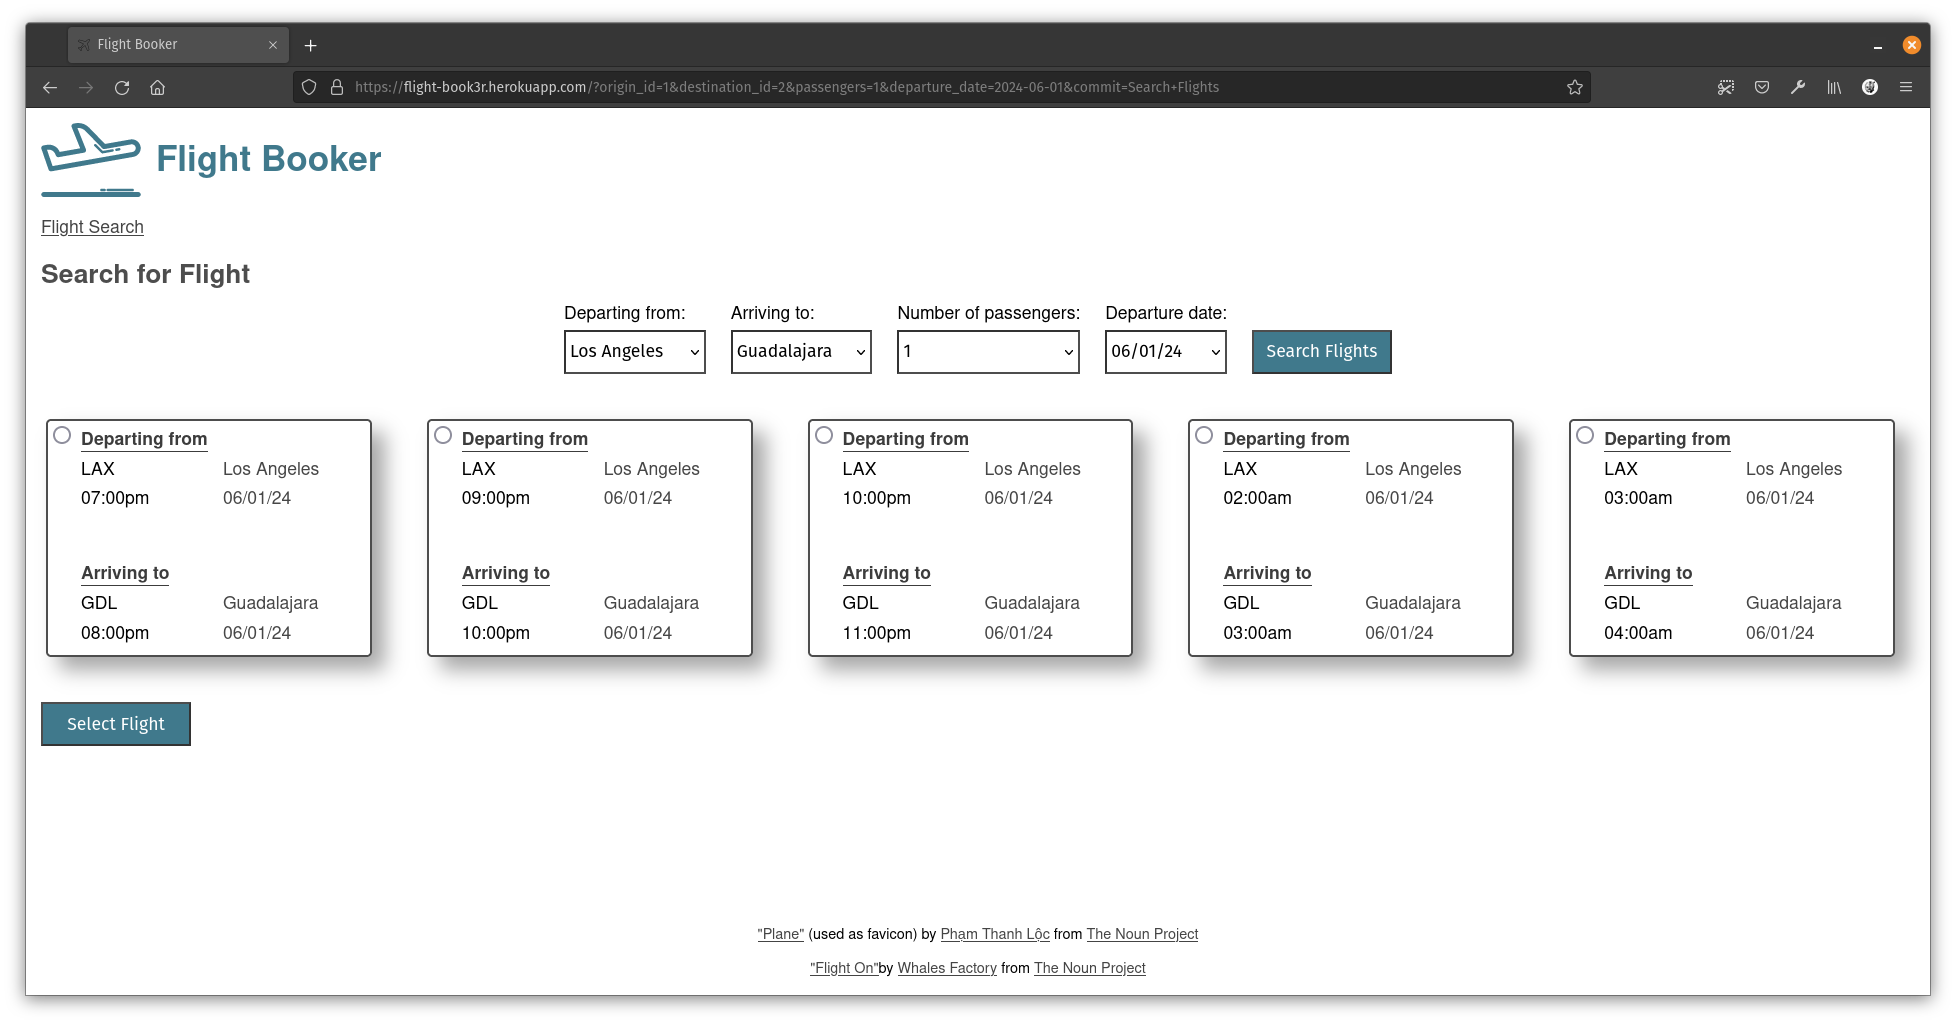Select the 02:00am LAX flight radio button
This screenshot has width=1956, height=1024.
click(1205, 434)
